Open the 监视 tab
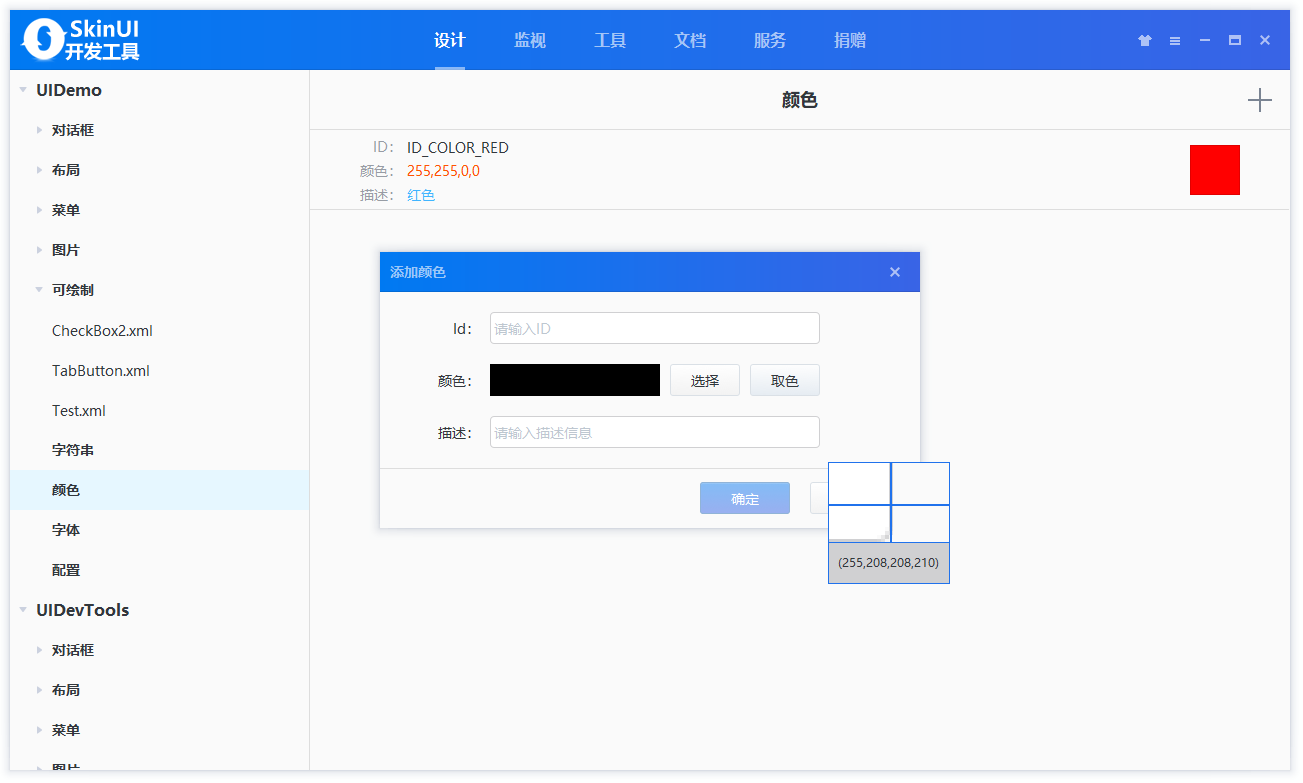 pyautogui.click(x=530, y=40)
